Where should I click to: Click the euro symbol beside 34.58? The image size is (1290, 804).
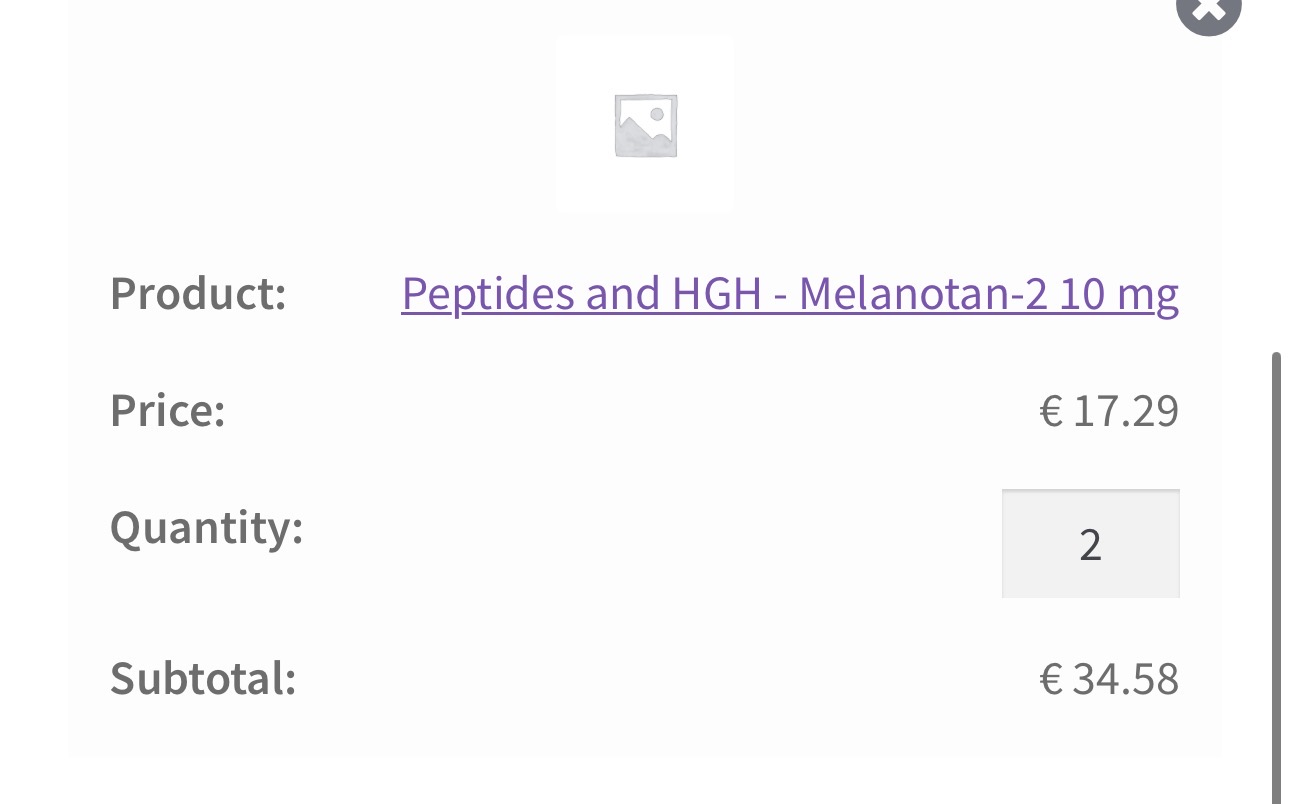click(x=1050, y=679)
